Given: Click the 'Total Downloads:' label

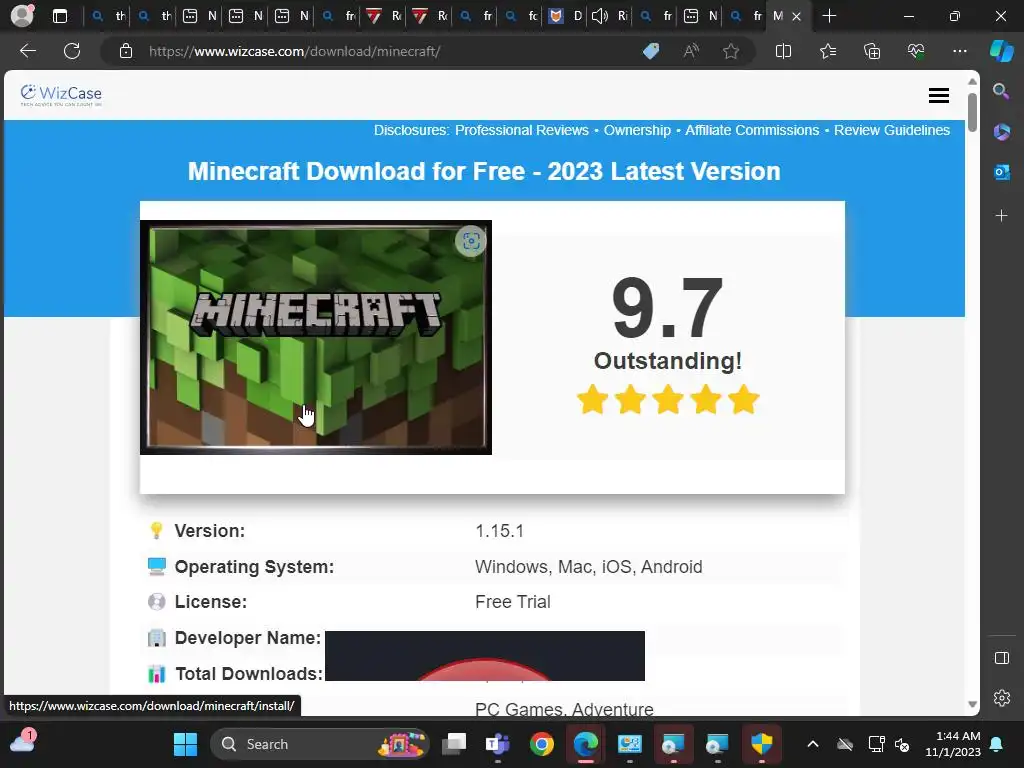Looking at the screenshot, I should coord(249,673).
